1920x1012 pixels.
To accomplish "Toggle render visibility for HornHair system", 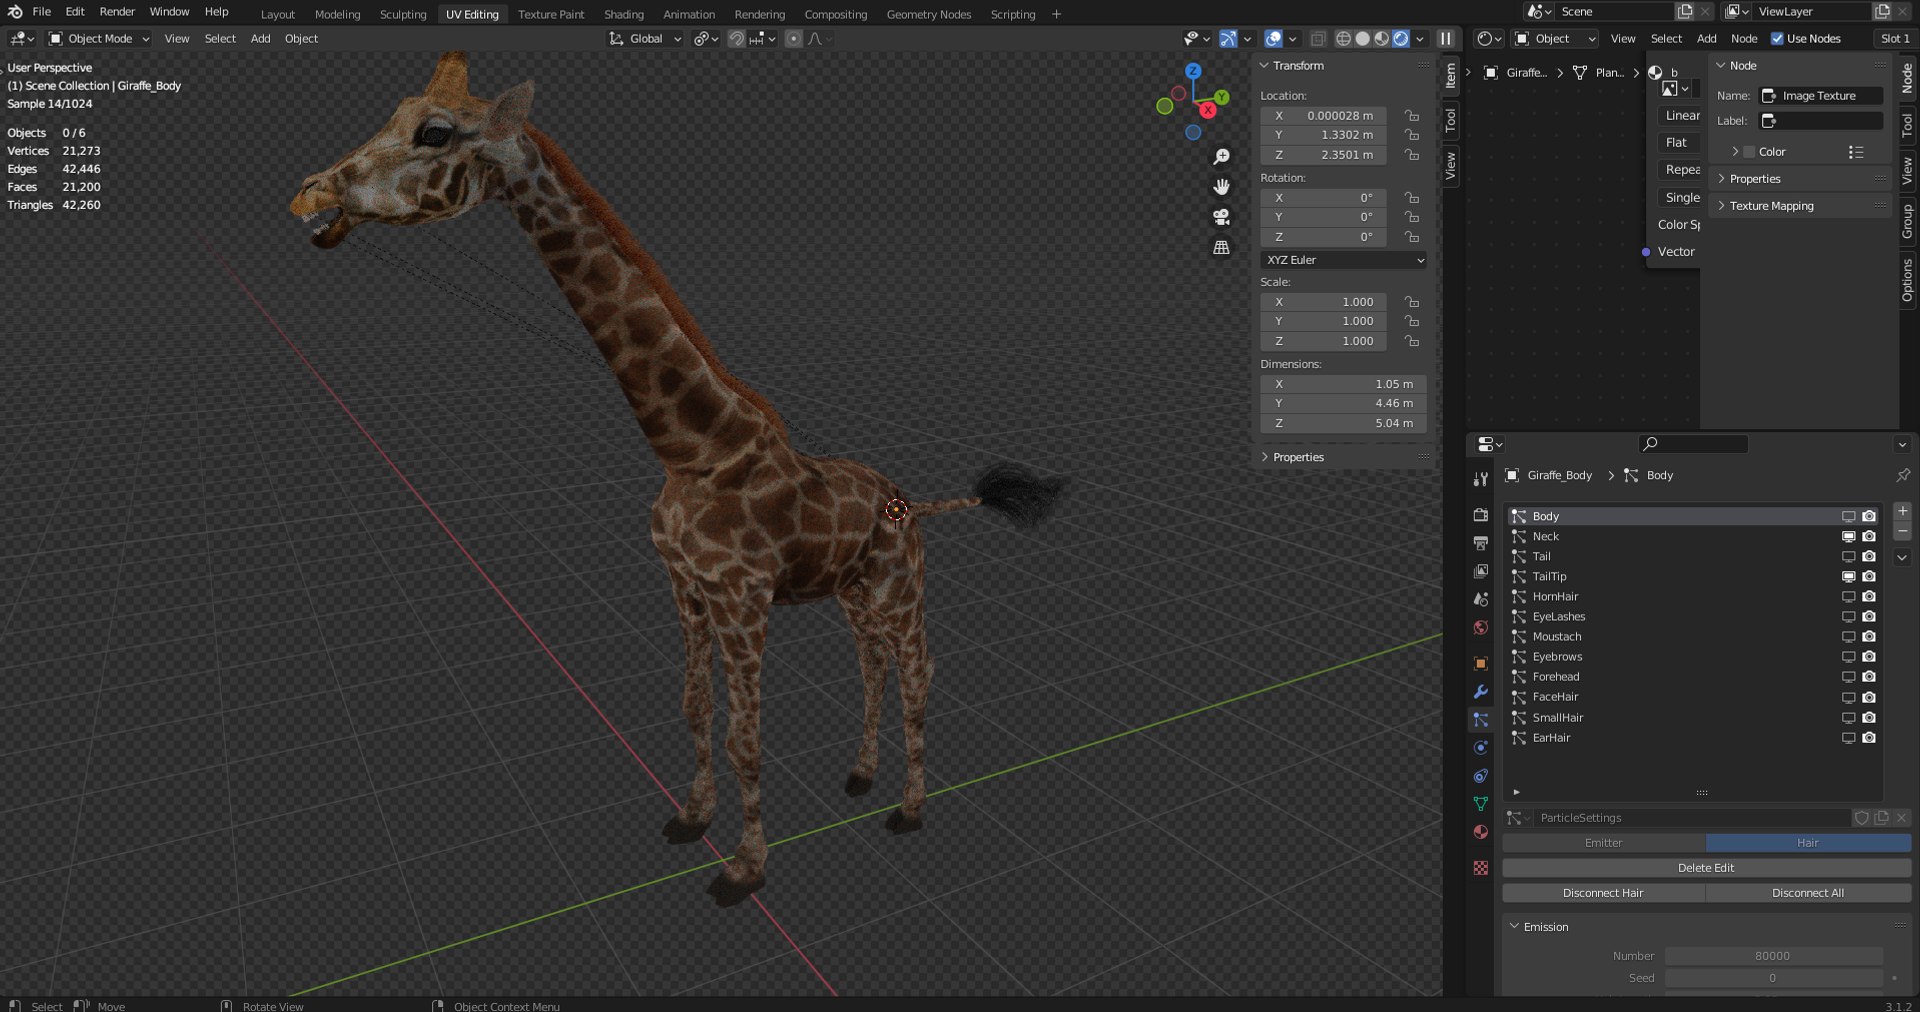I will (1868, 597).
